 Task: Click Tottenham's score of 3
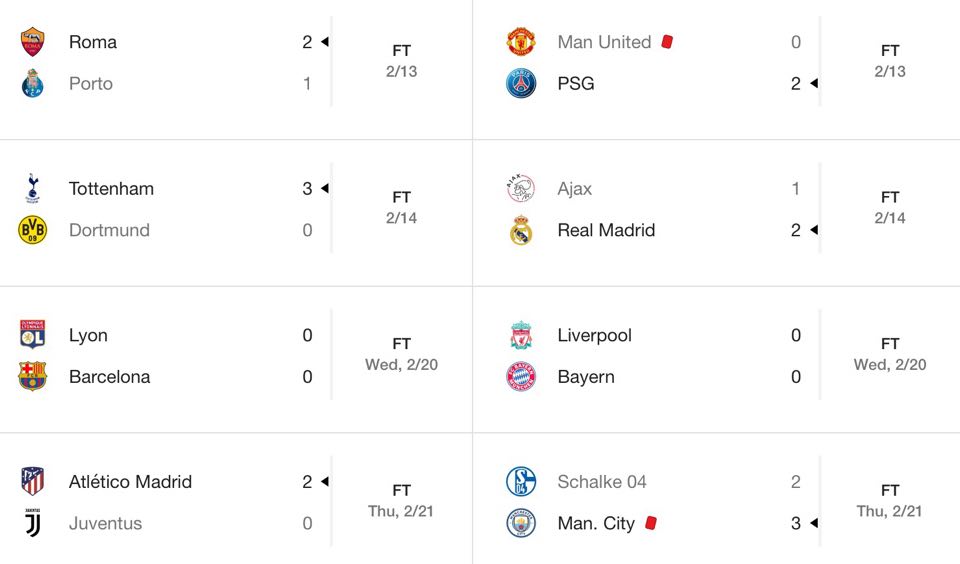tap(307, 189)
